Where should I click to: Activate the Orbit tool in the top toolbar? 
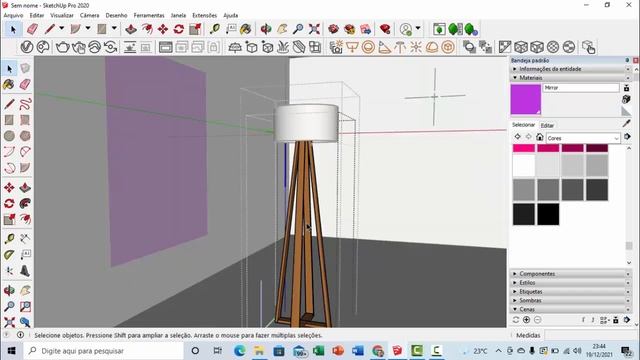(266, 29)
